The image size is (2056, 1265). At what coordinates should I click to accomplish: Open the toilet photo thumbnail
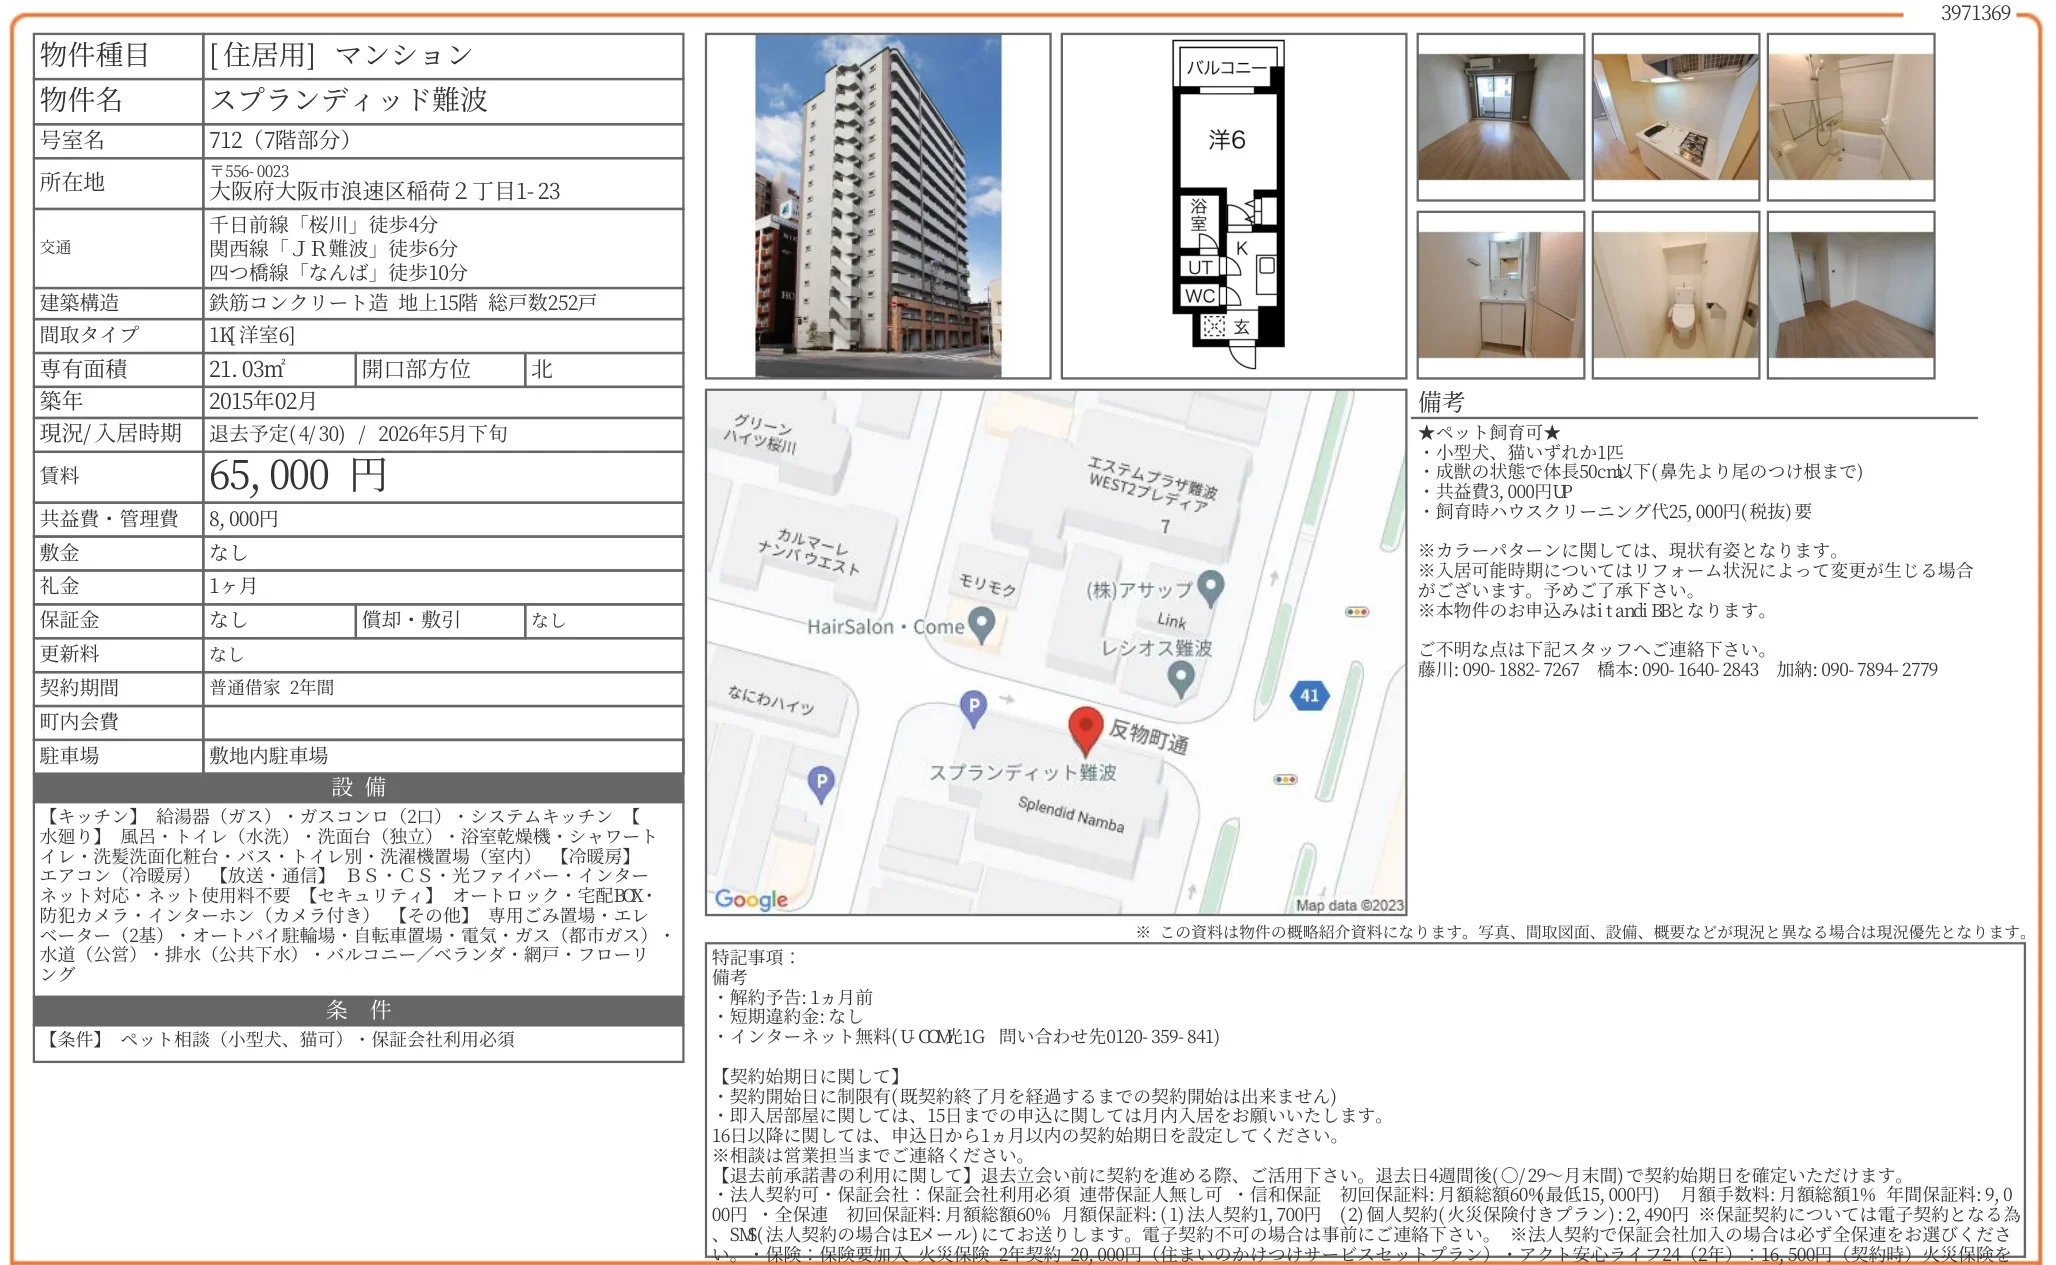[x=1675, y=295]
